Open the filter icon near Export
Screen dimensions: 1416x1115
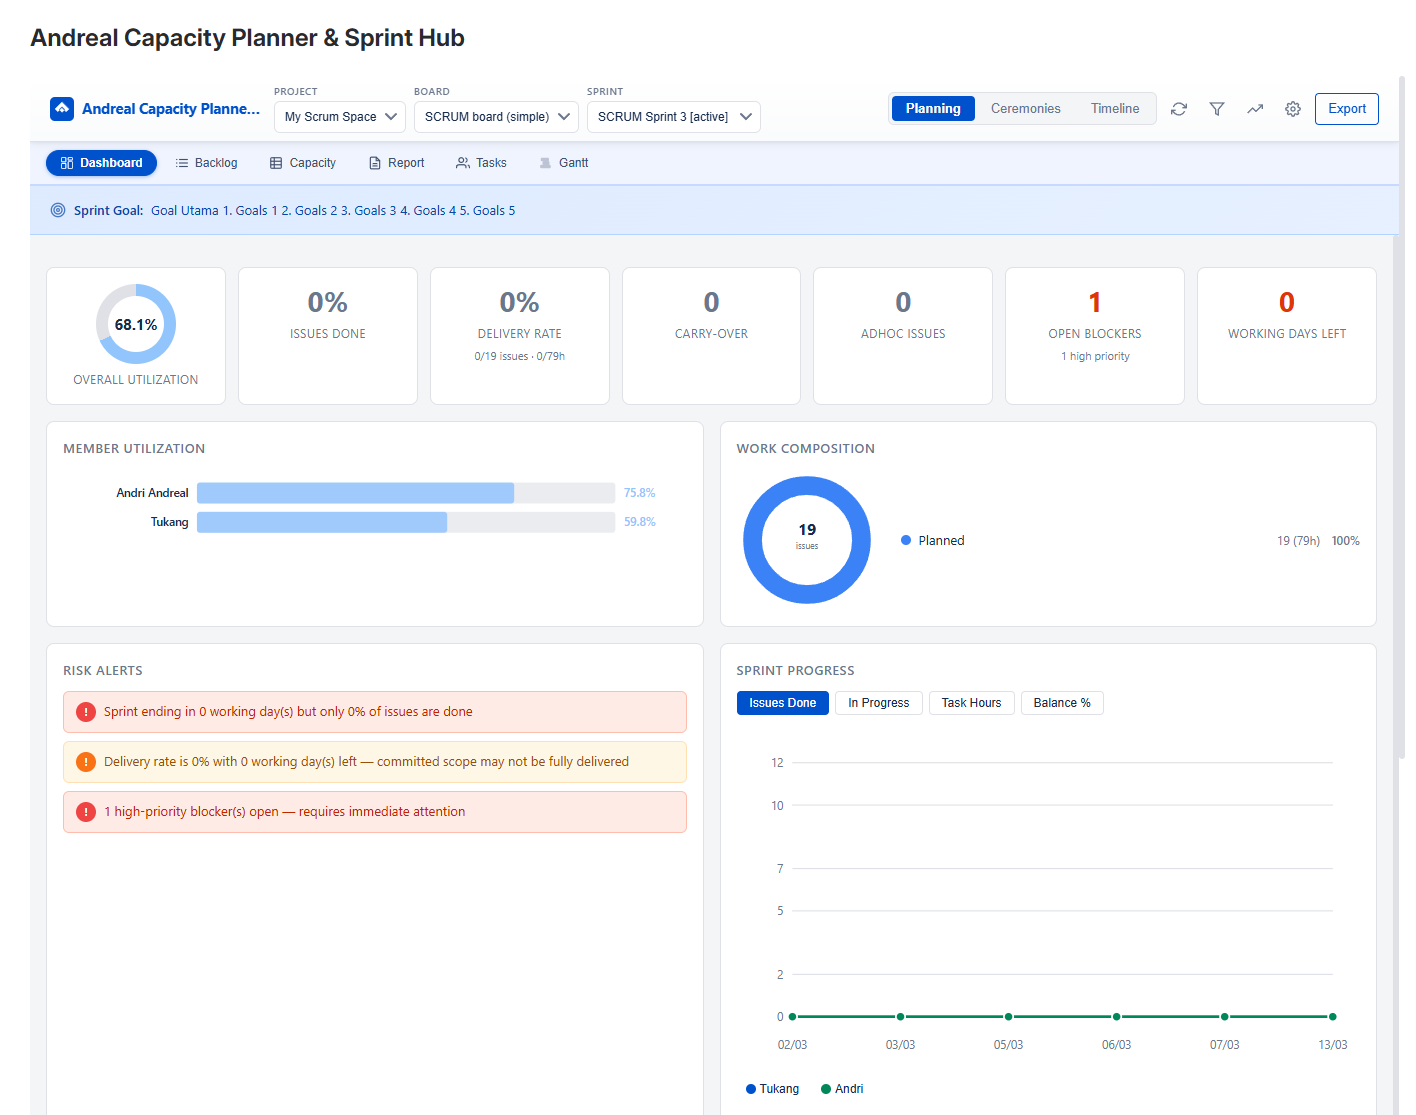[1217, 108]
